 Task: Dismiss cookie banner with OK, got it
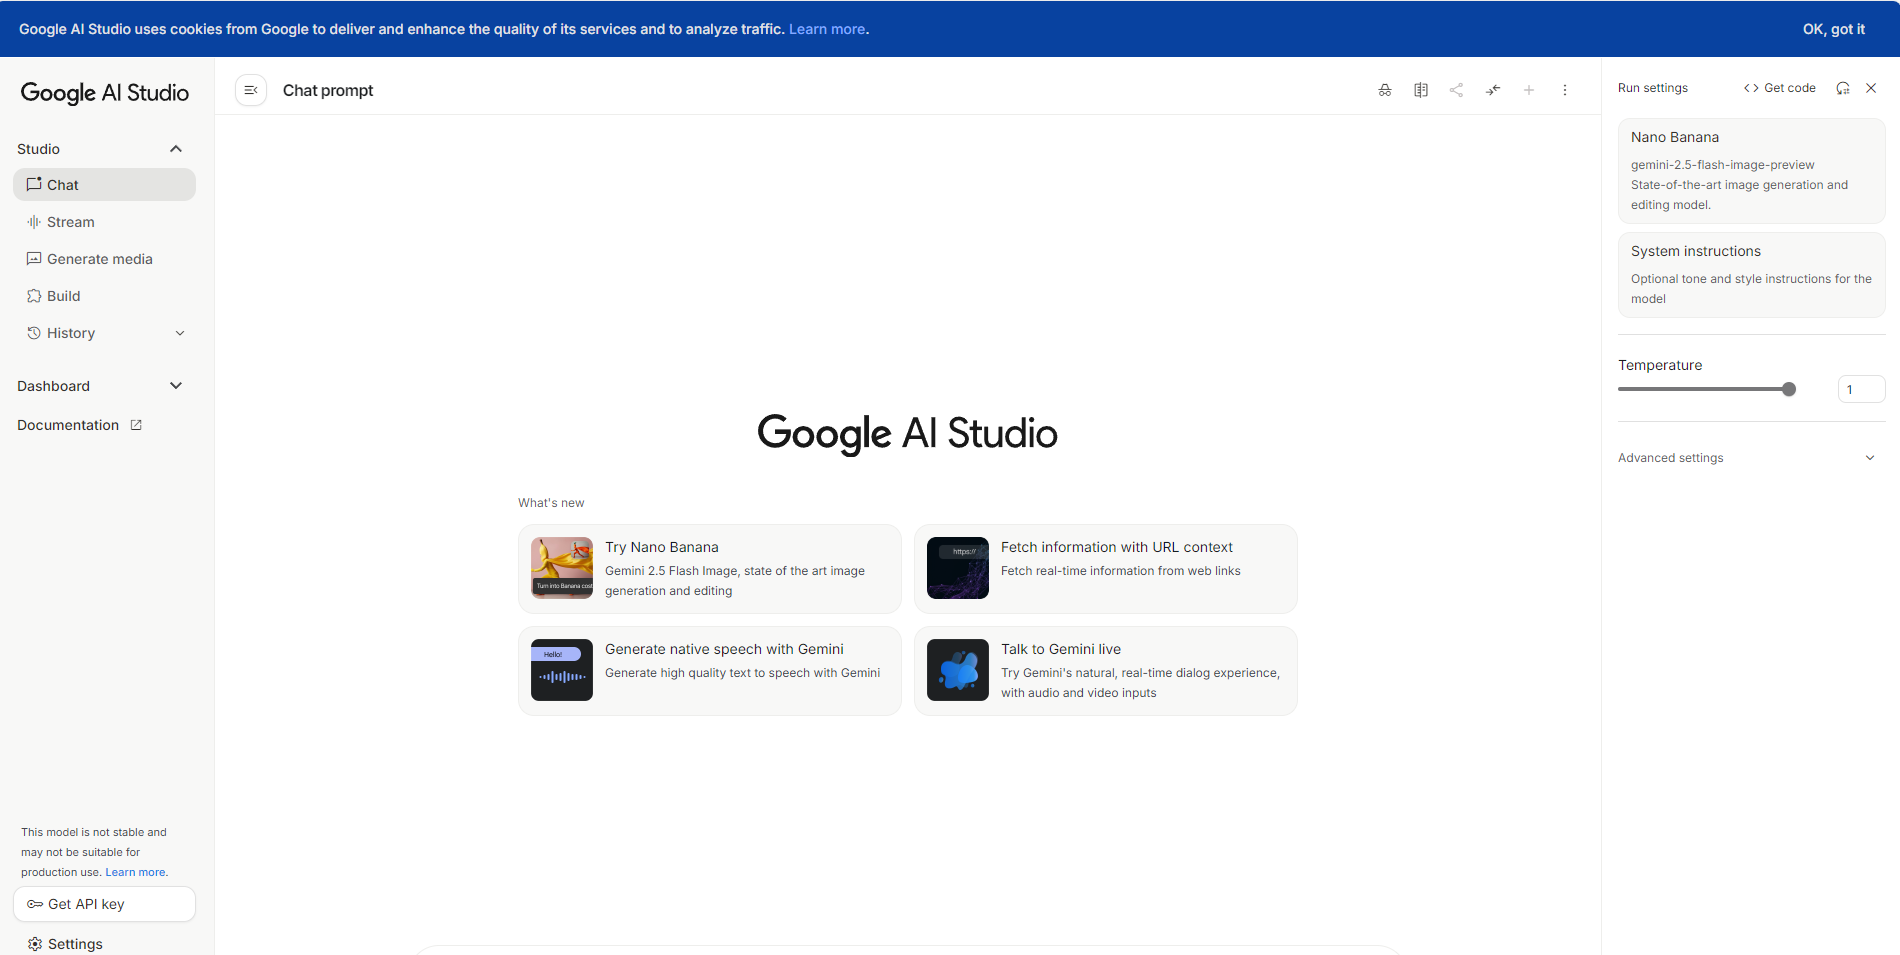pyautogui.click(x=1834, y=29)
